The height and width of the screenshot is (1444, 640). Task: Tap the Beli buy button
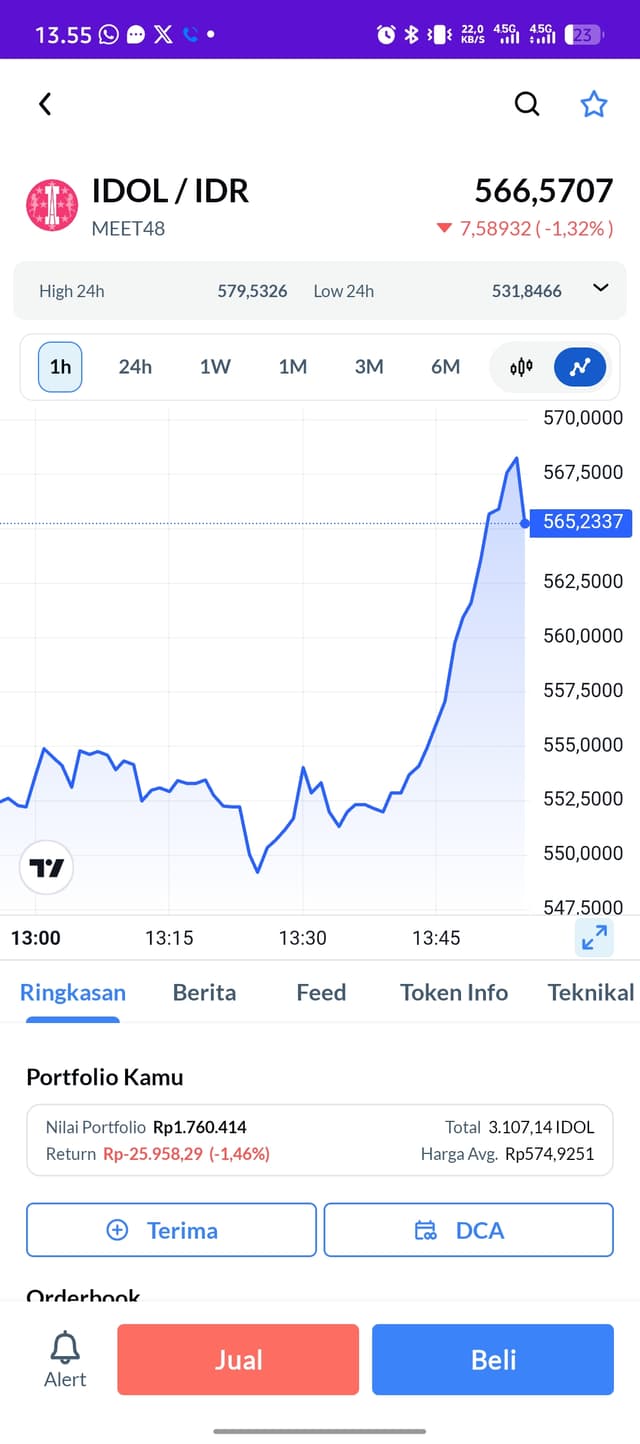pos(493,1359)
